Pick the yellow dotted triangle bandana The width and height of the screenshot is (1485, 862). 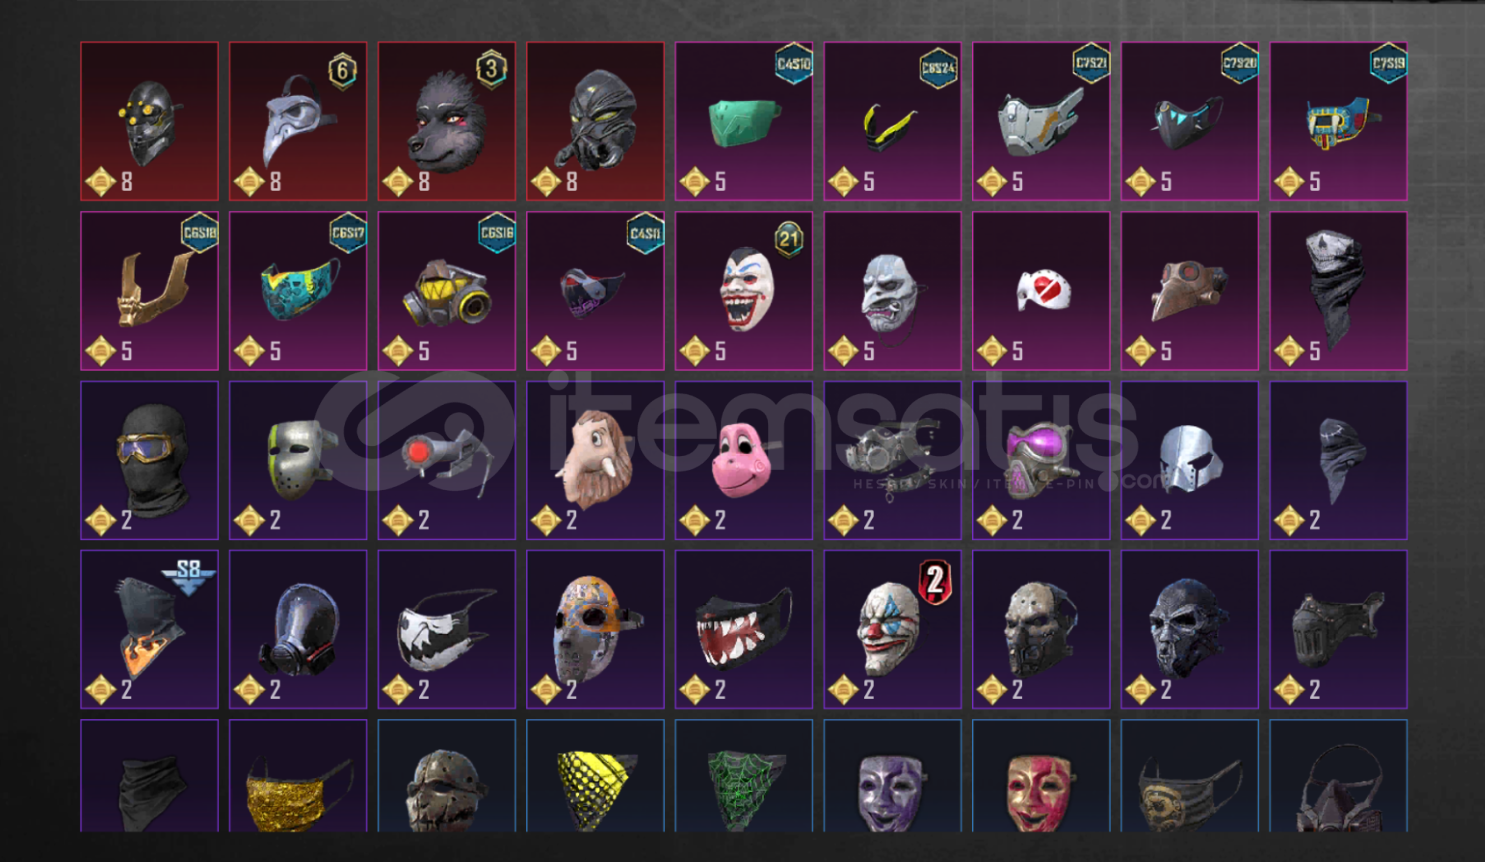coord(595,776)
